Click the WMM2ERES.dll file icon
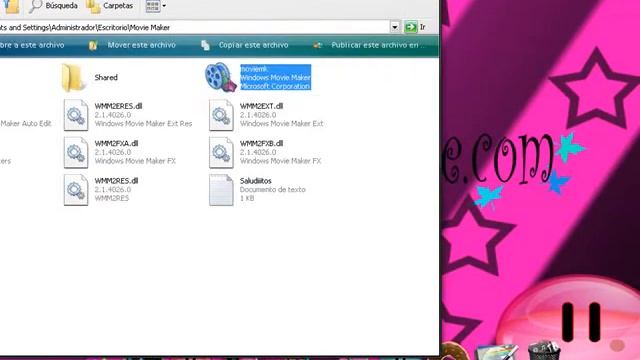Screen dimensions: 640x360 point(76,115)
